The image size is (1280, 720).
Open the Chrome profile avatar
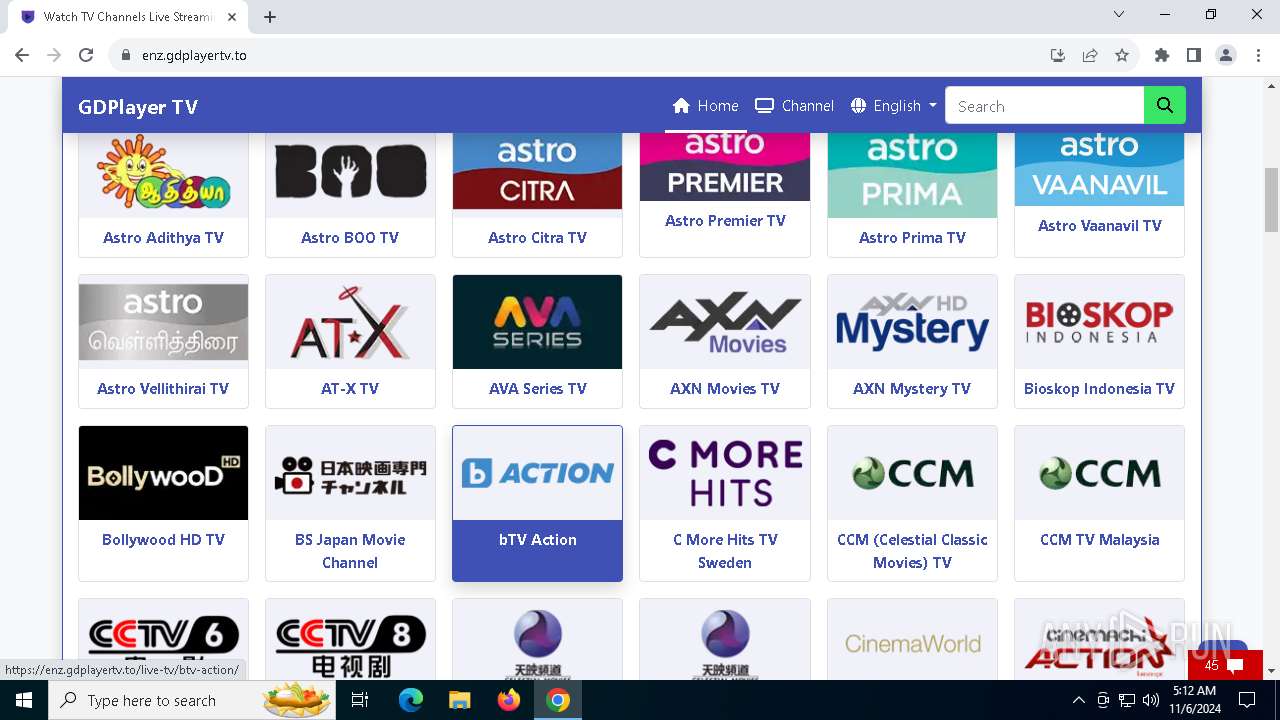1226,55
